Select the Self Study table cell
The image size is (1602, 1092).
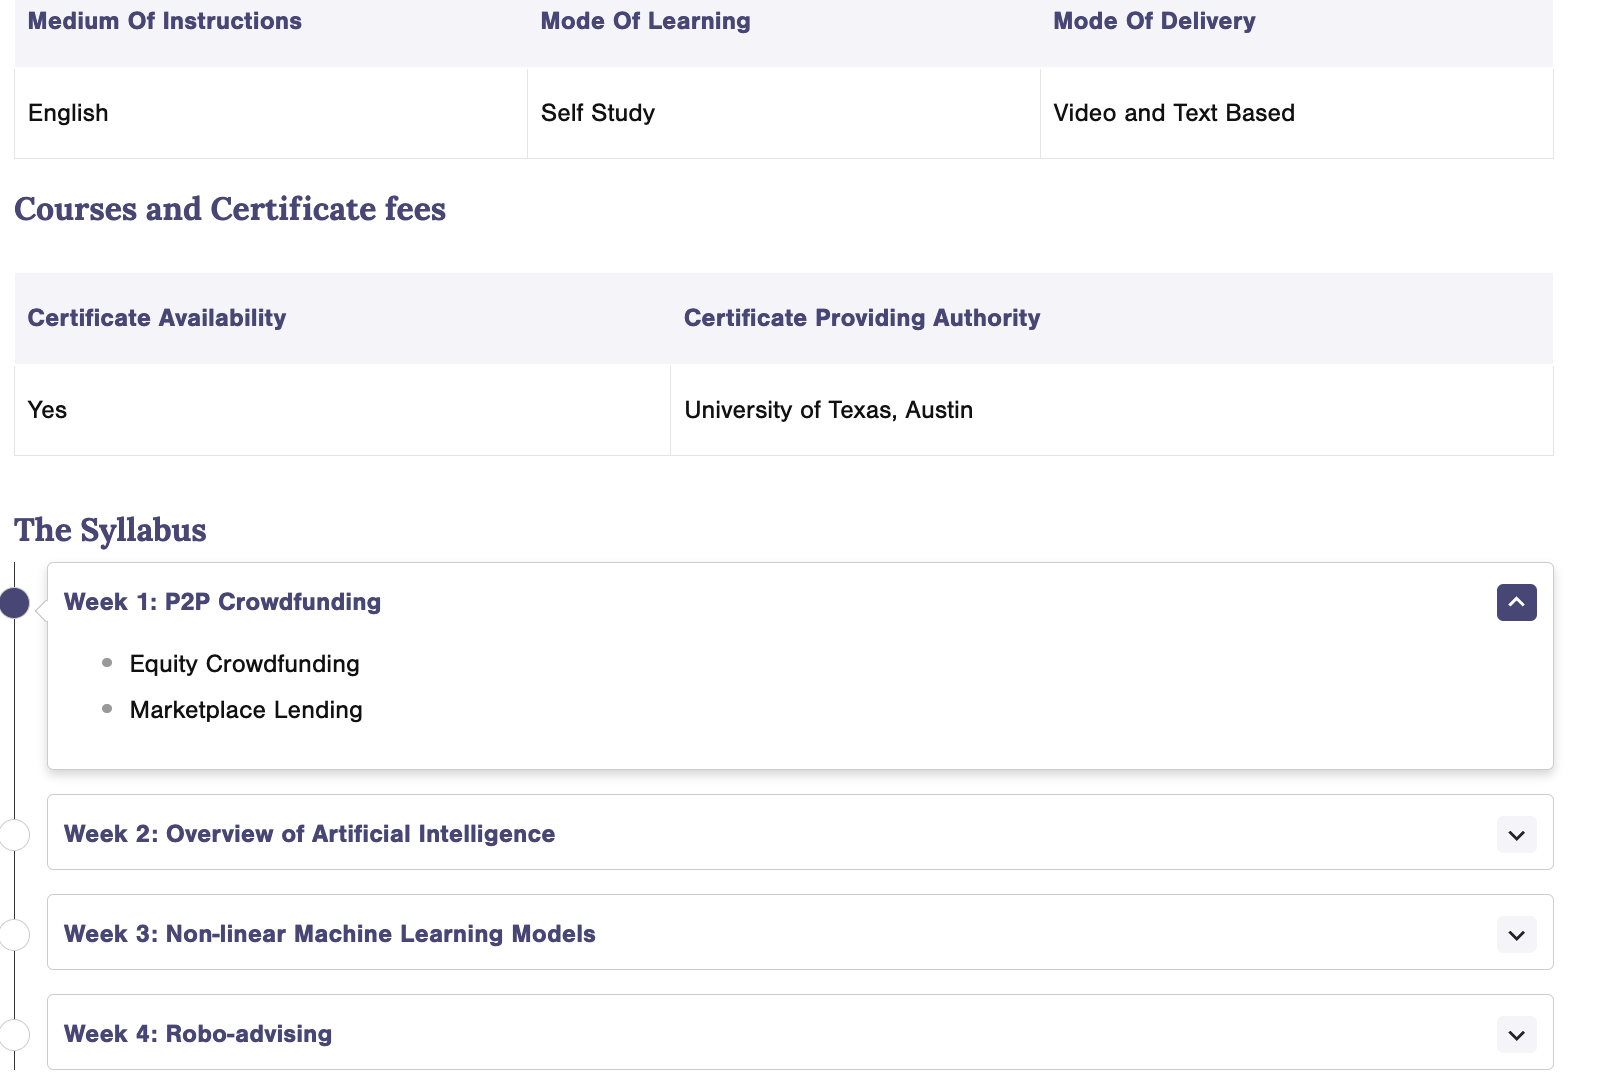click(784, 113)
